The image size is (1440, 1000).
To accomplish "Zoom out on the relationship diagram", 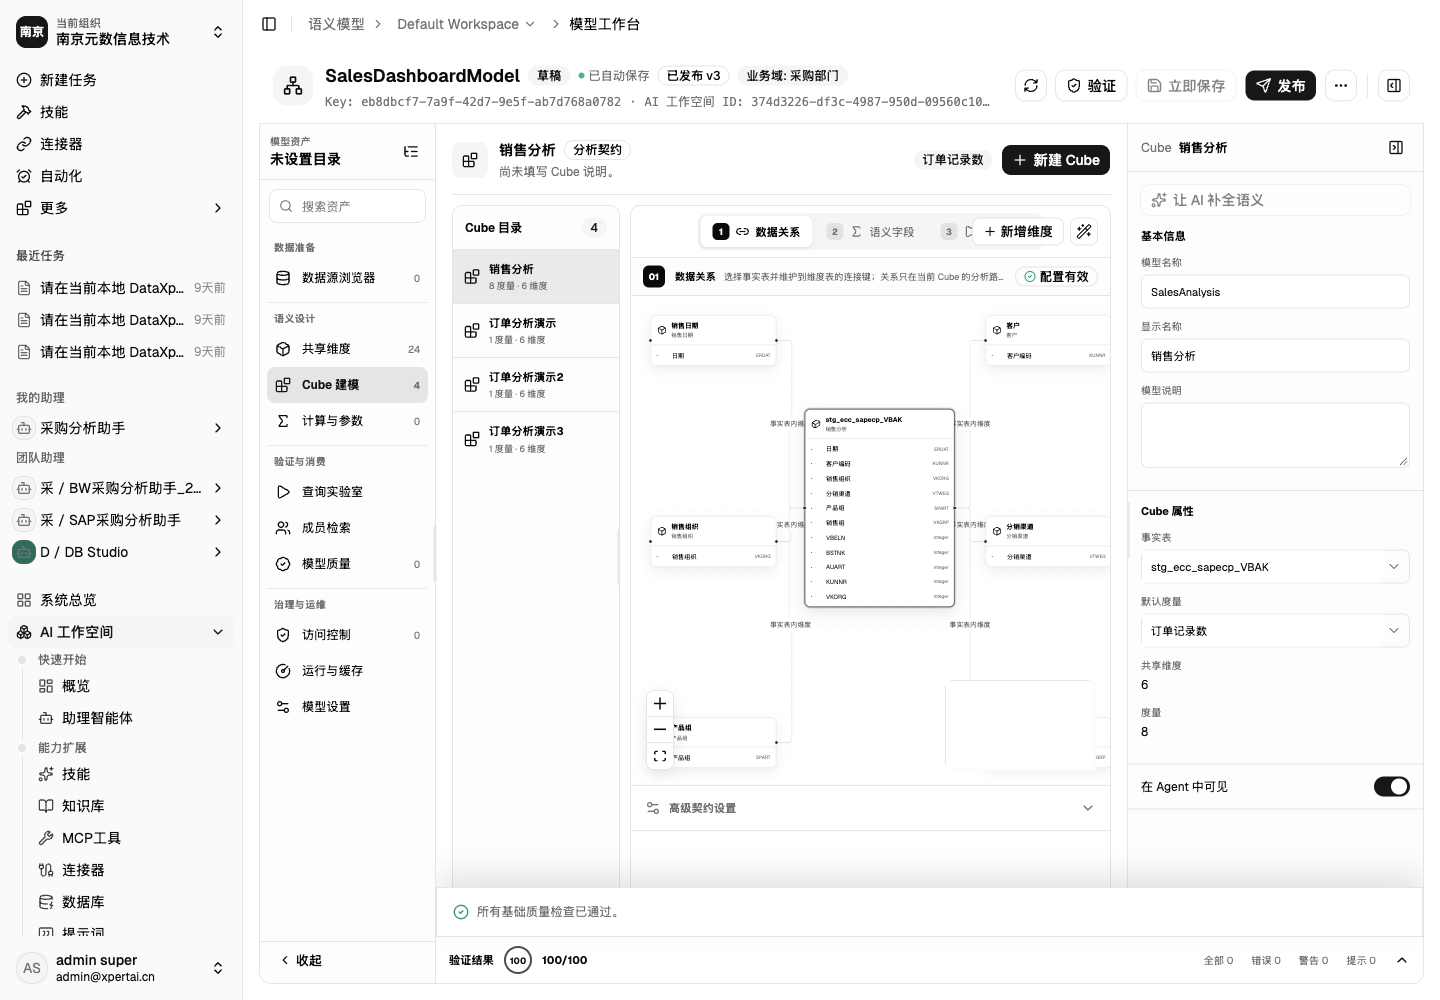I will pos(660,730).
